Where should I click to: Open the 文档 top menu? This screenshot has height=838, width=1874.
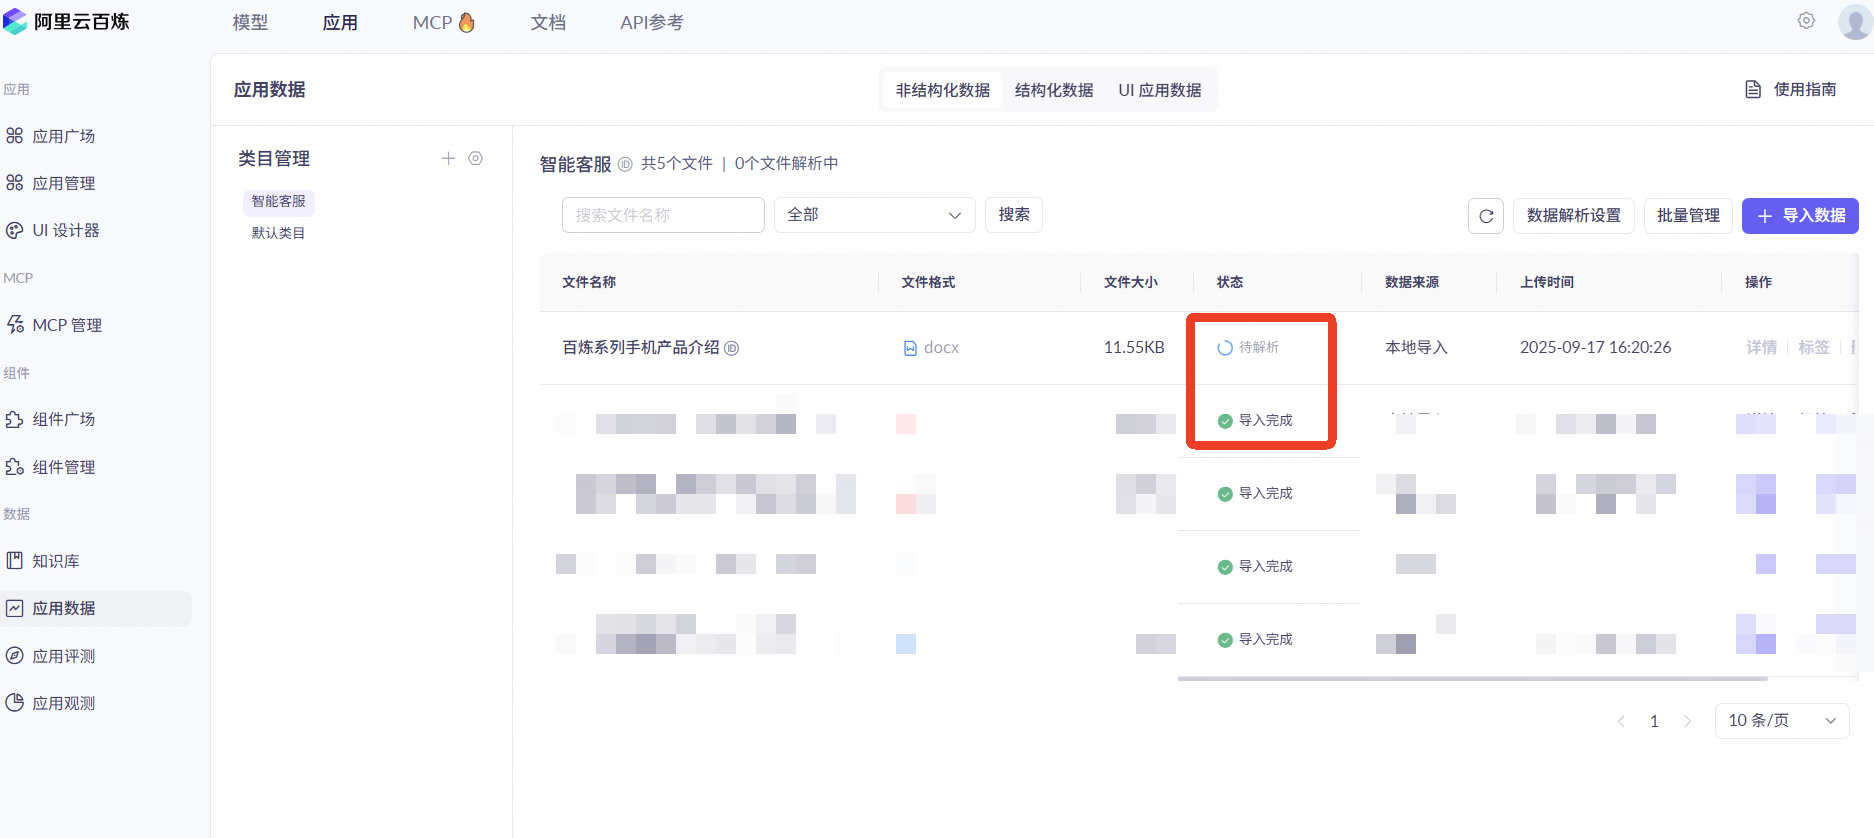click(x=548, y=22)
